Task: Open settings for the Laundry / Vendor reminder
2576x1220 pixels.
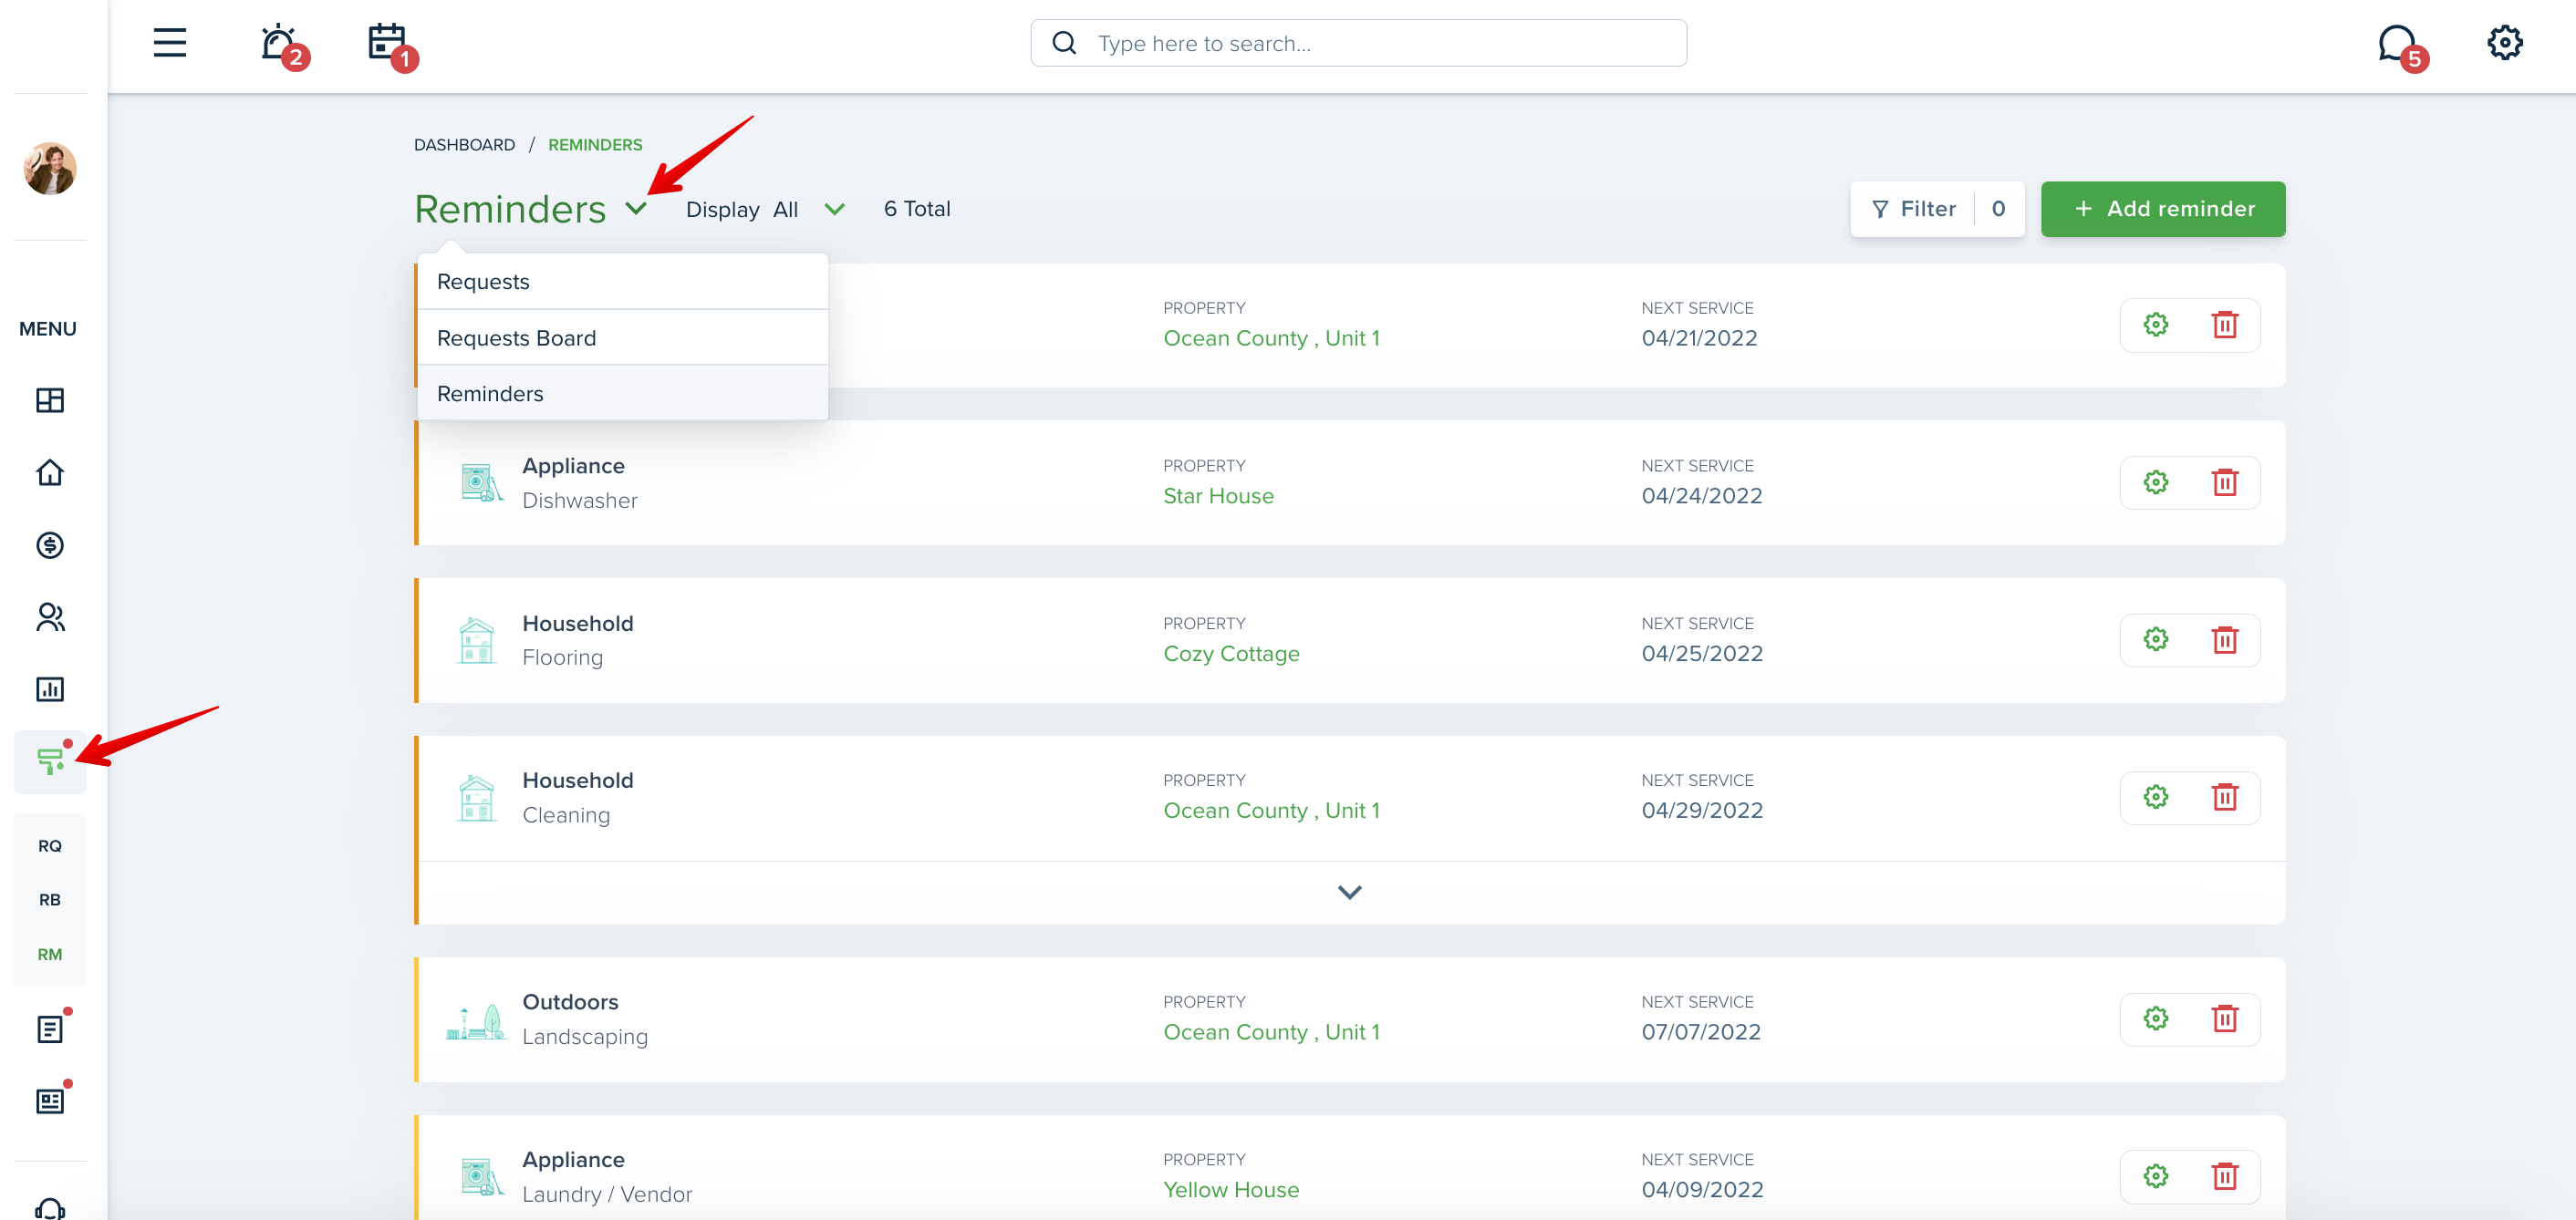Action: click(x=2155, y=1176)
